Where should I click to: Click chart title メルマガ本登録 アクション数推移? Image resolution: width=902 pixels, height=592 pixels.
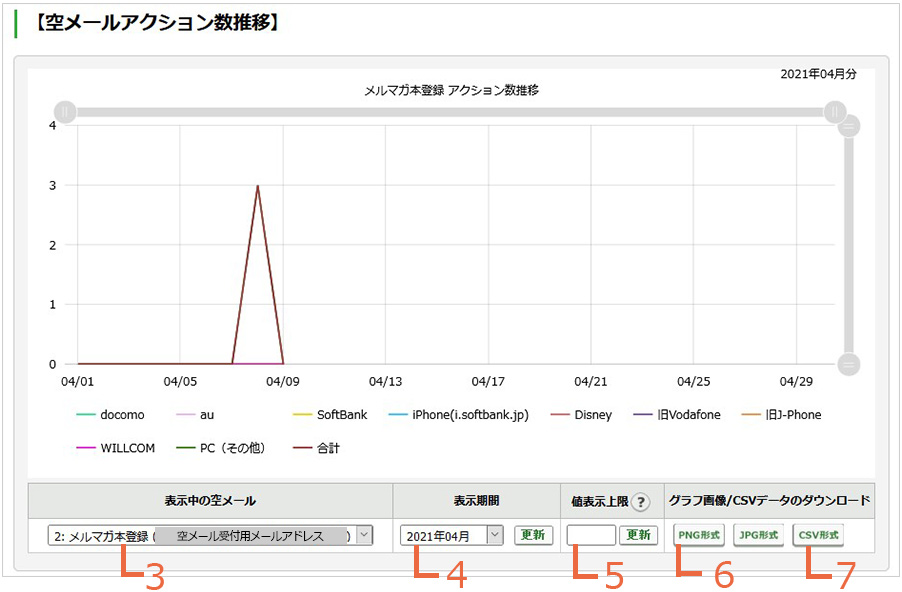tap(452, 90)
